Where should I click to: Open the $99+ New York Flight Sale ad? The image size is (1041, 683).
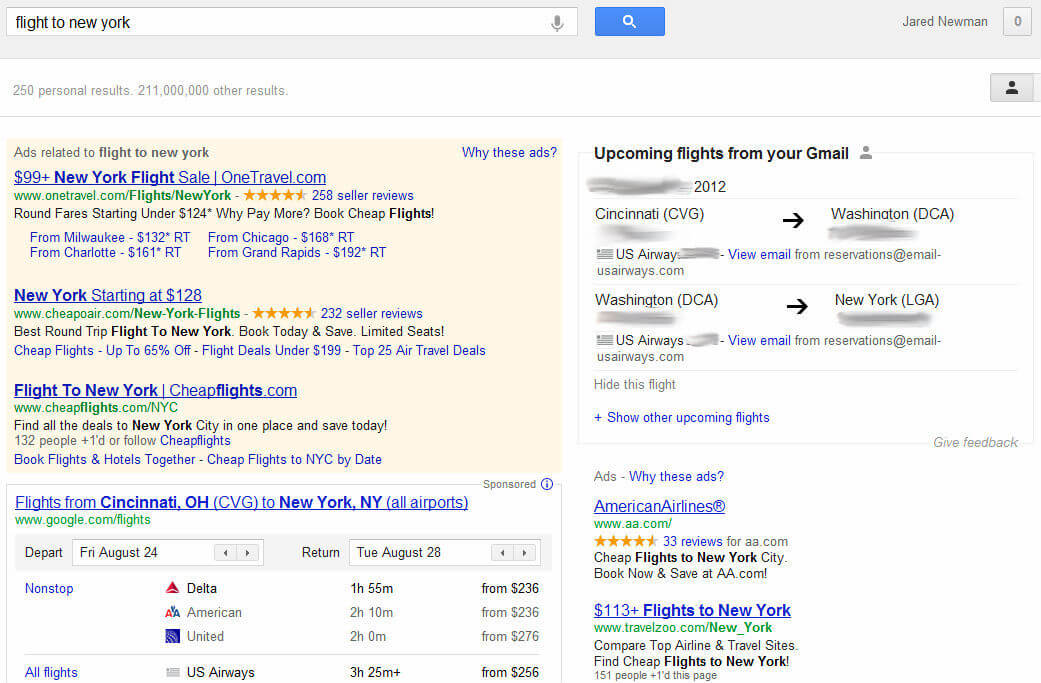(170, 177)
